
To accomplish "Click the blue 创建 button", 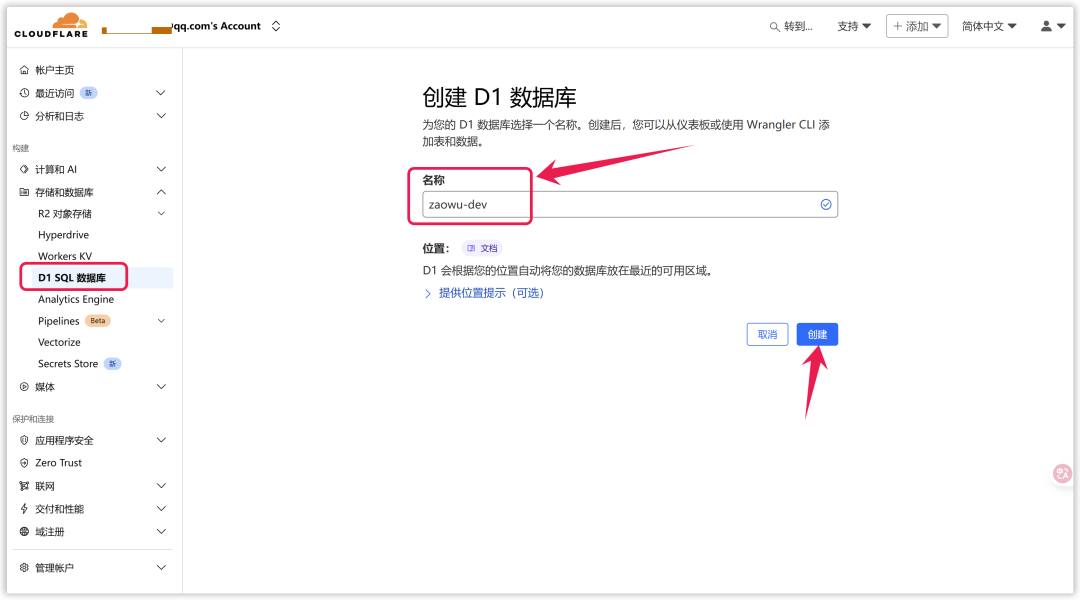I will click(817, 335).
